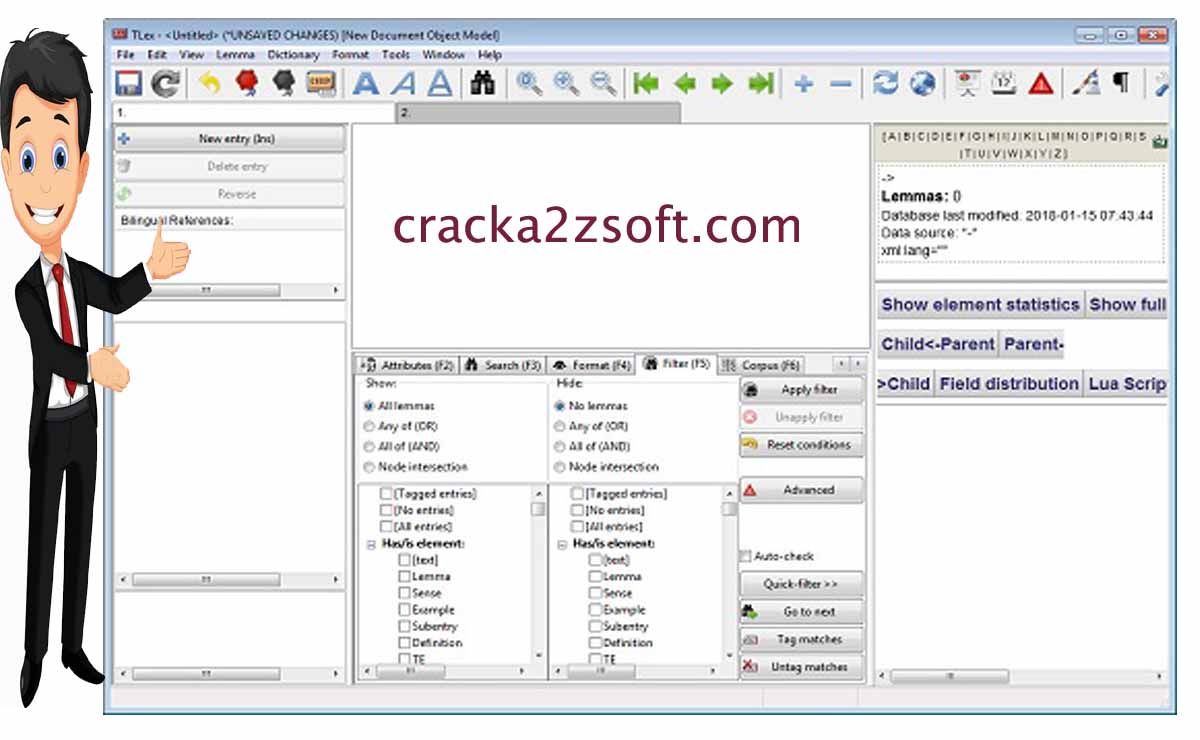The height and width of the screenshot is (740, 1200).
Task: Click the underlined A formatting icon
Action: pos(440,83)
